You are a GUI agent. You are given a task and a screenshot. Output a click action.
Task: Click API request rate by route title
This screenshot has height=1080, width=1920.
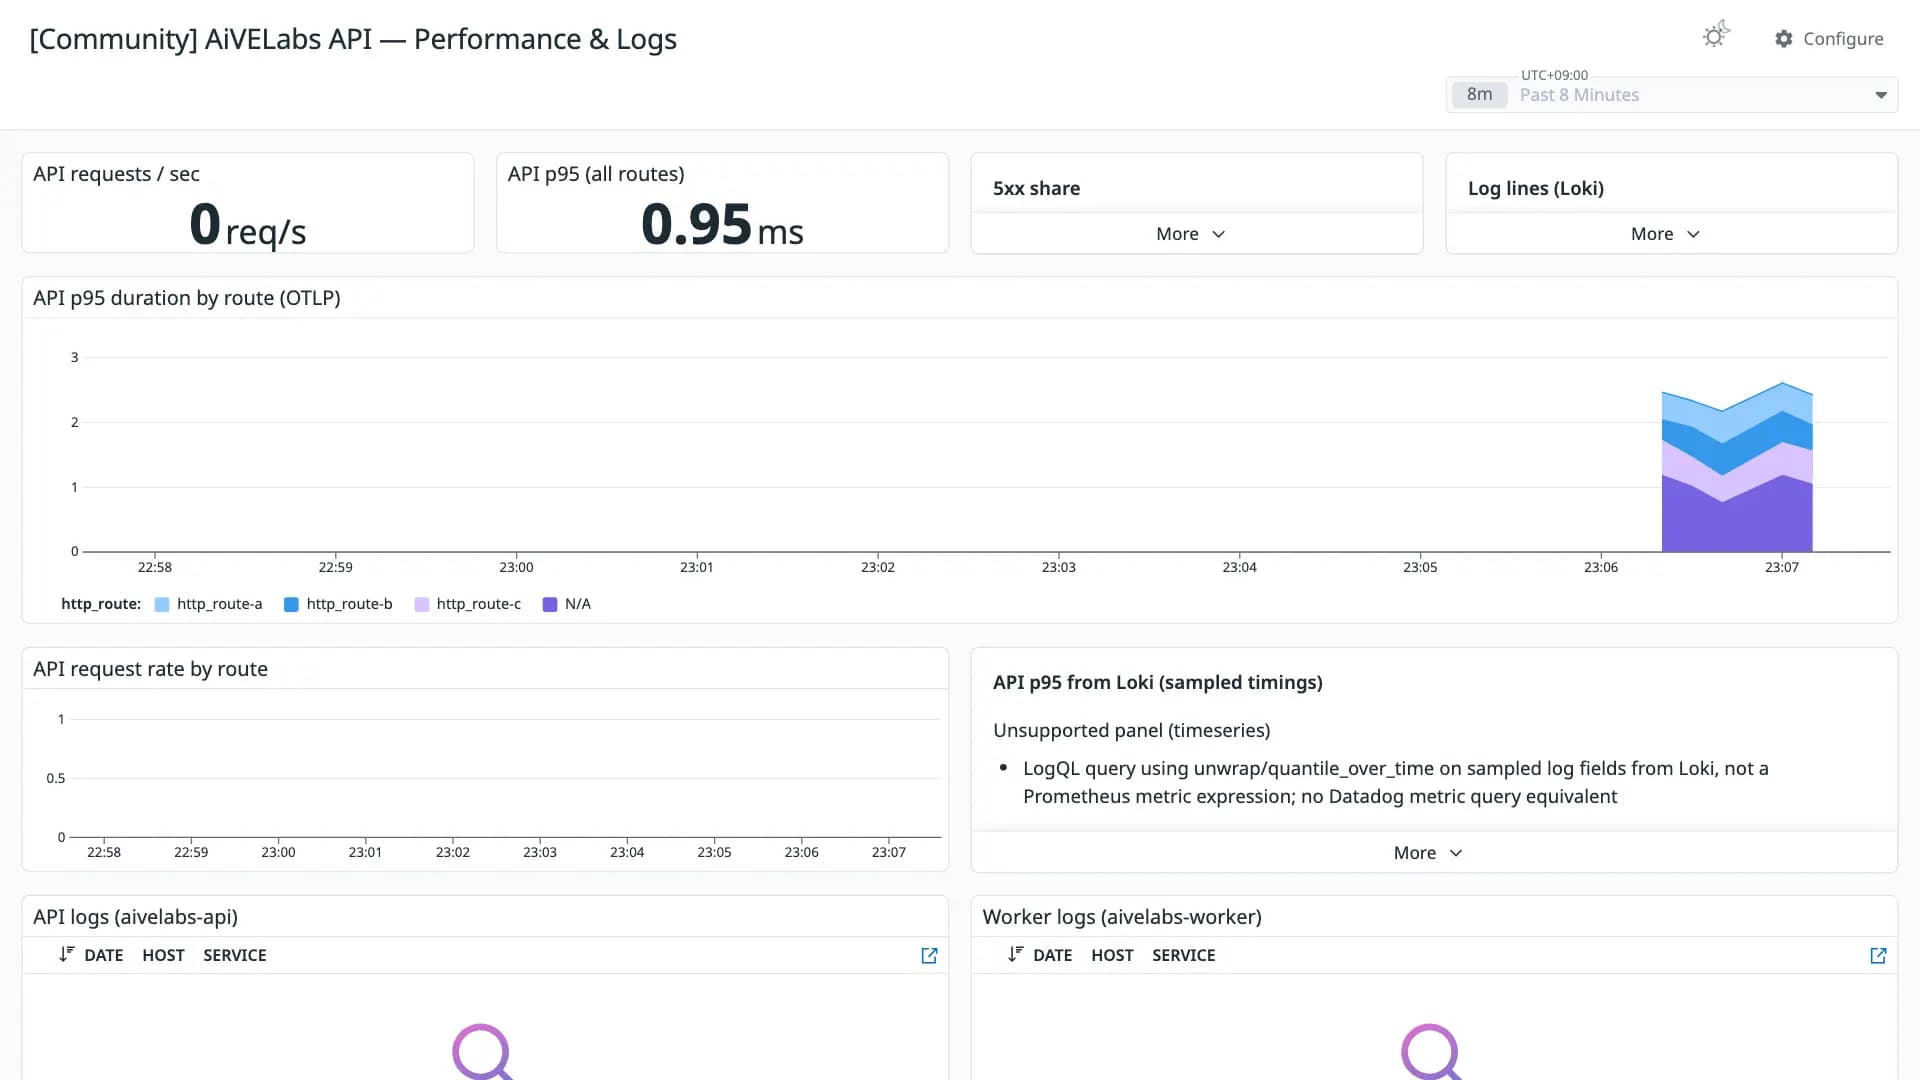pos(150,669)
